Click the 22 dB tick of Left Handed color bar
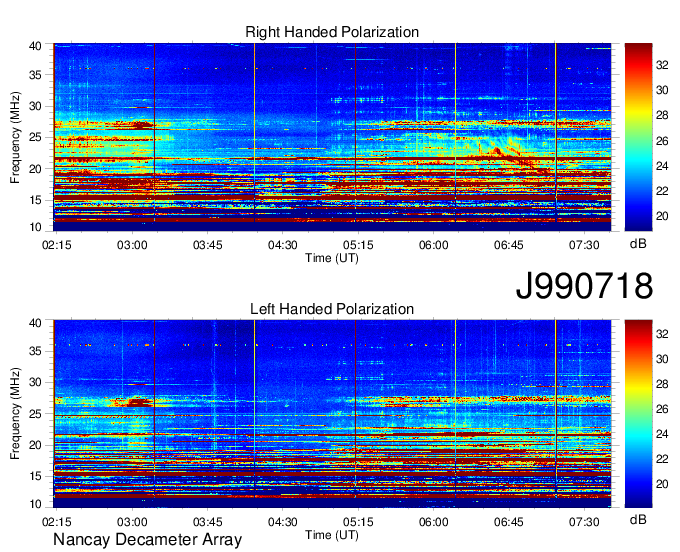This screenshot has height=552, width=680. pos(662,459)
